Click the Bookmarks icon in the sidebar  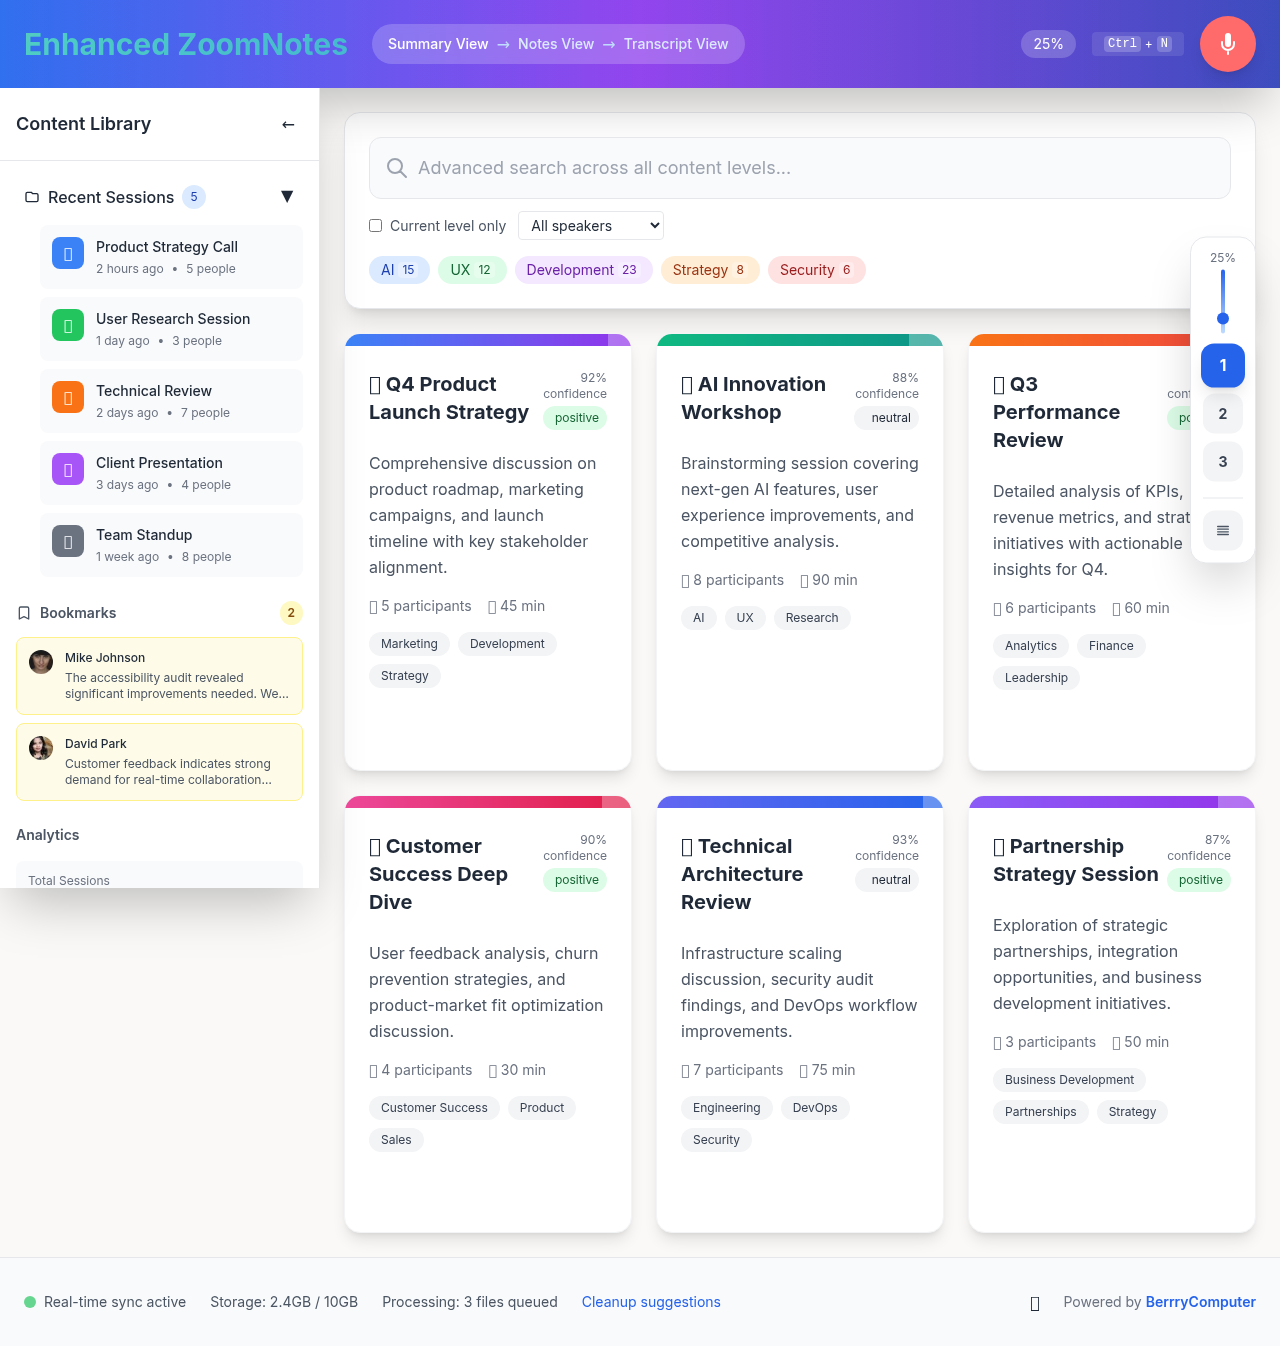click(x=24, y=612)
